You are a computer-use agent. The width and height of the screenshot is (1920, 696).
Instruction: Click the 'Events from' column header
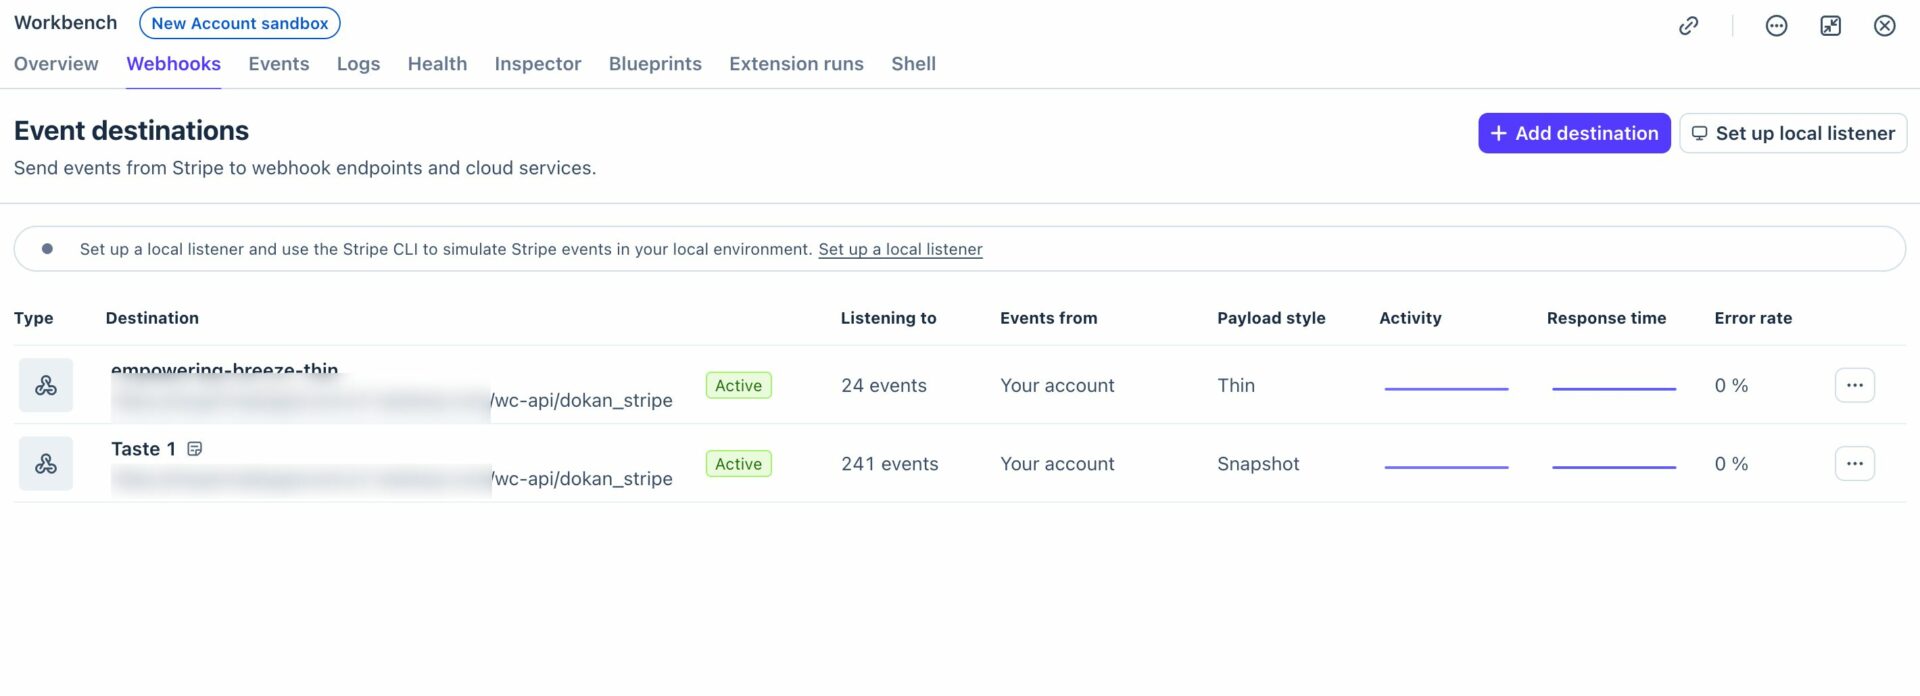tap(1048, 318)
